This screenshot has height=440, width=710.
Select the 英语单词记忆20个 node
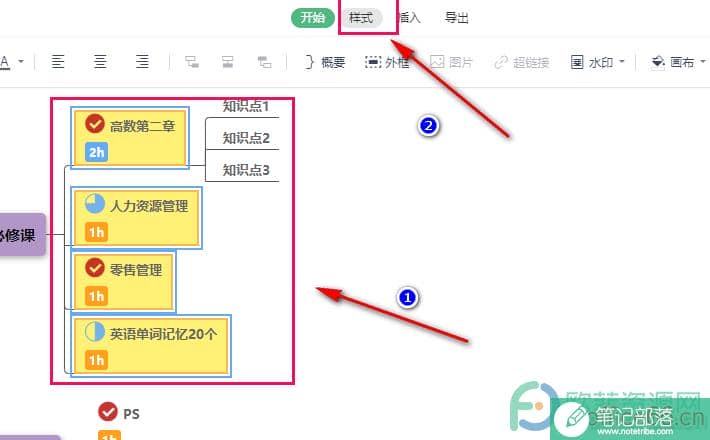[151, 346]
